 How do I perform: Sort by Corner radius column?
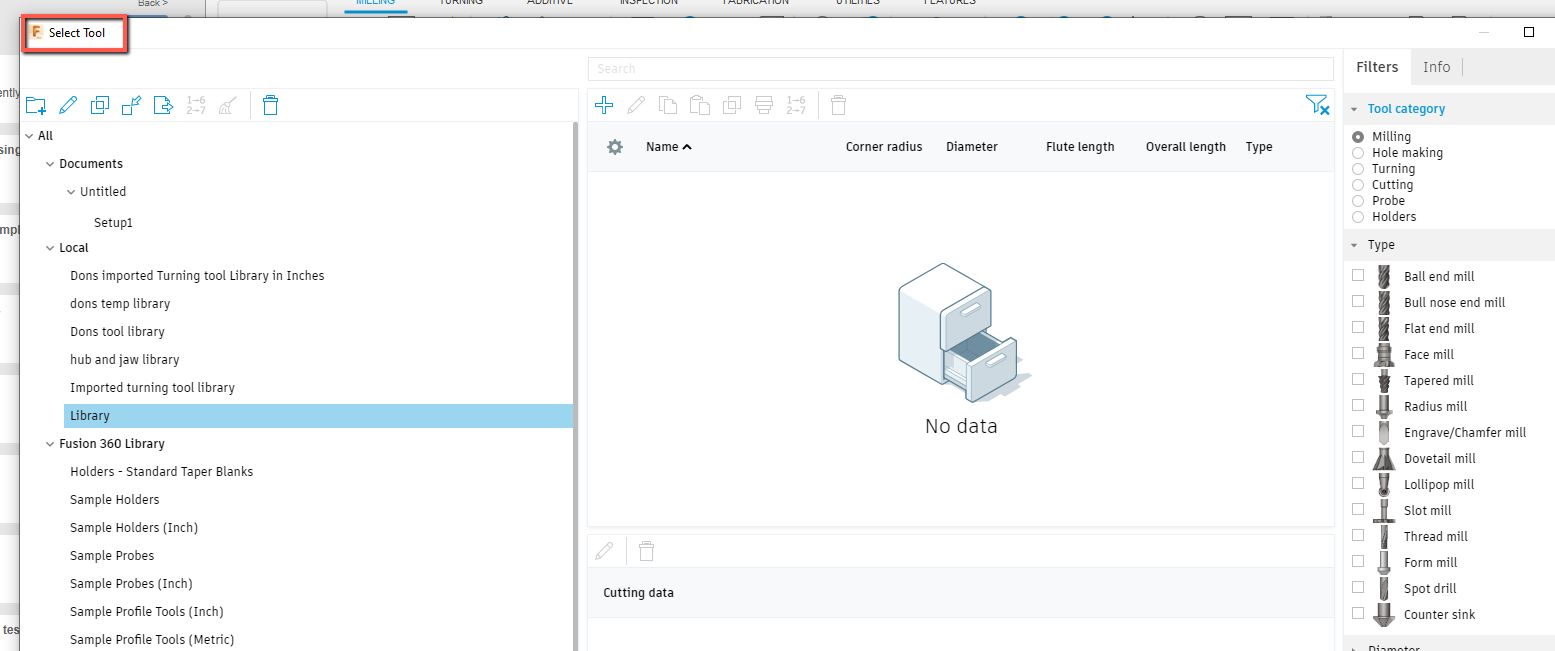coord(884,147)
